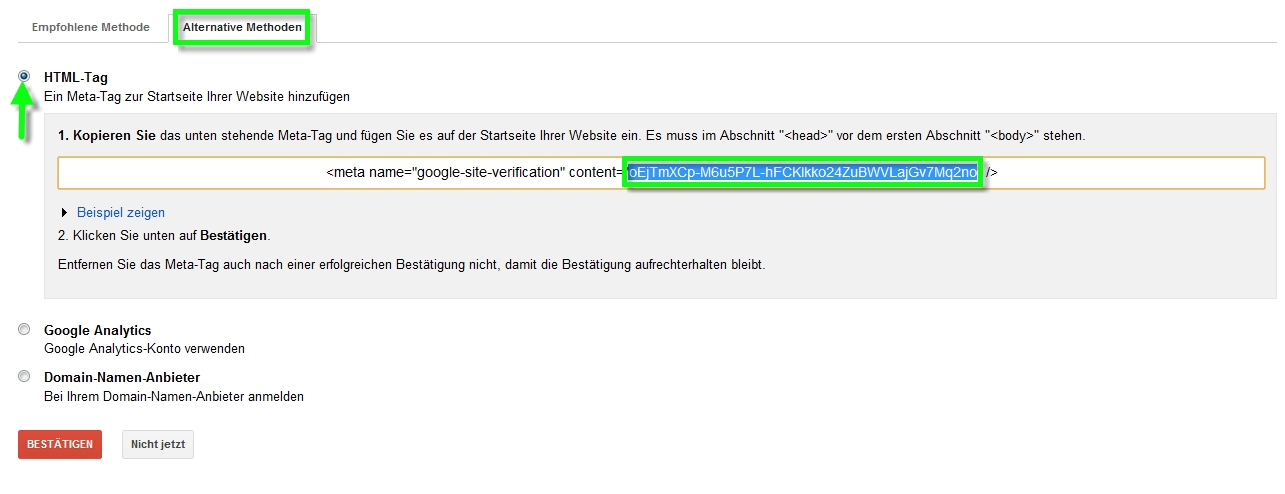1285x494 pixels.
Task: Click the HTML-Tag heading label
Action: click(76, 77)
